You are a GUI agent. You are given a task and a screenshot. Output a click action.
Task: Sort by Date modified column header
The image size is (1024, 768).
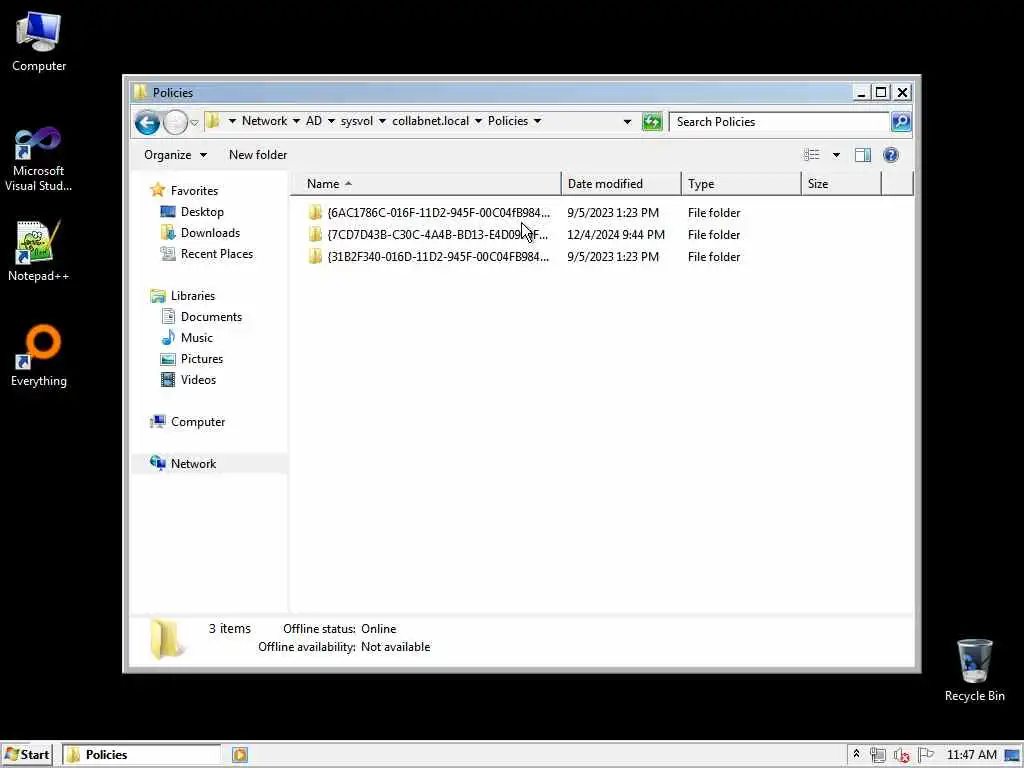click(621, 184)
